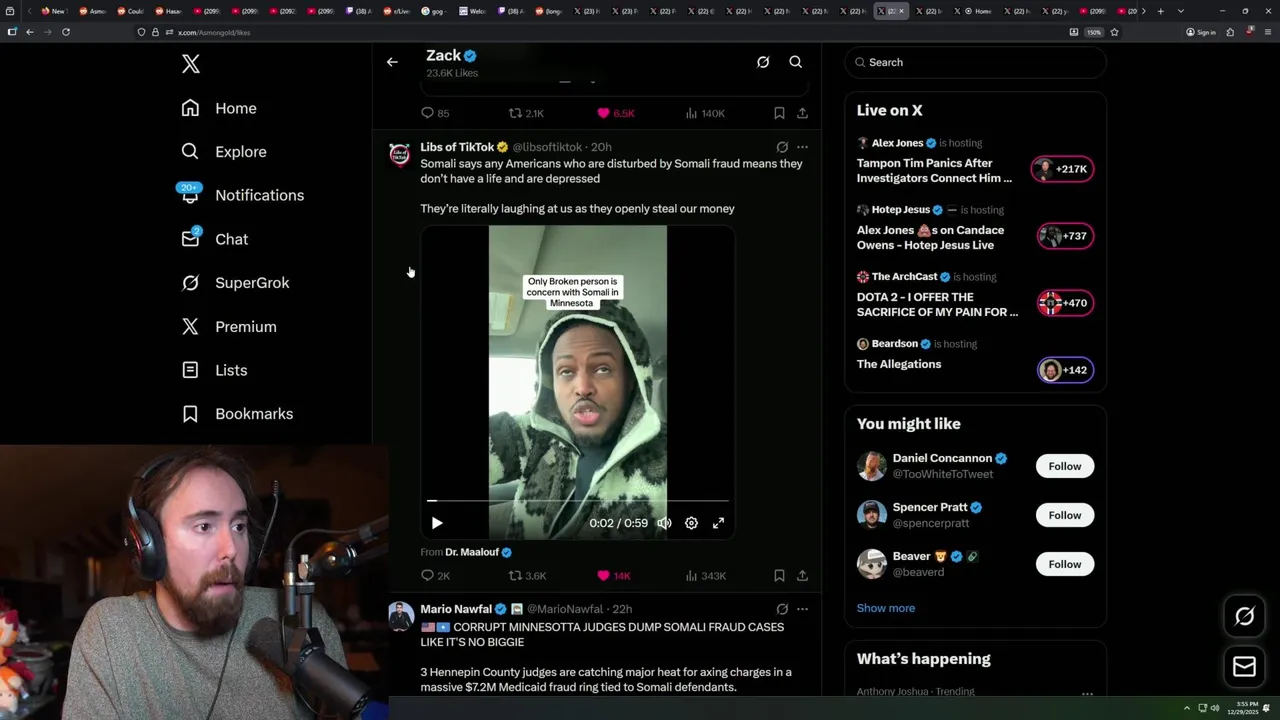
Task: Click the Search input field
Action: (x=975, y=62)
